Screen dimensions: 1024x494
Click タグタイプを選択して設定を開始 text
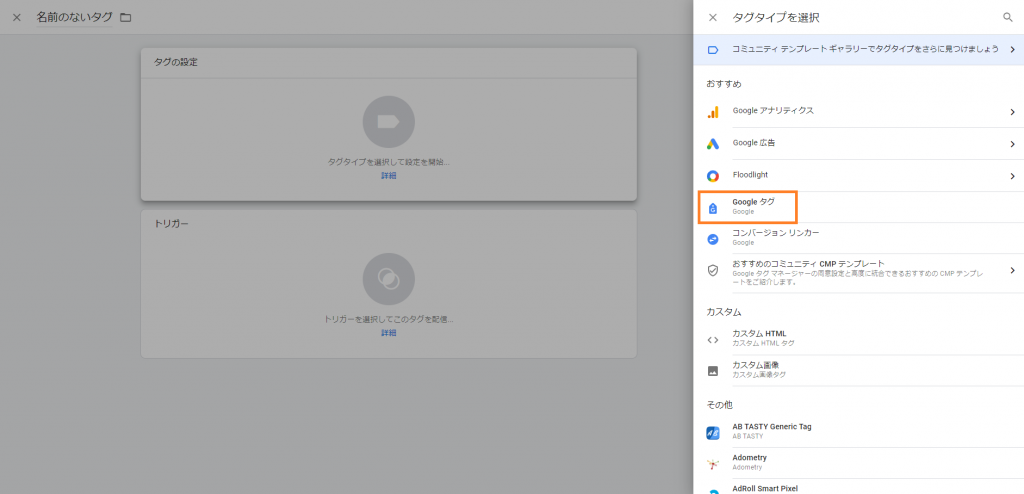point(389,162)
